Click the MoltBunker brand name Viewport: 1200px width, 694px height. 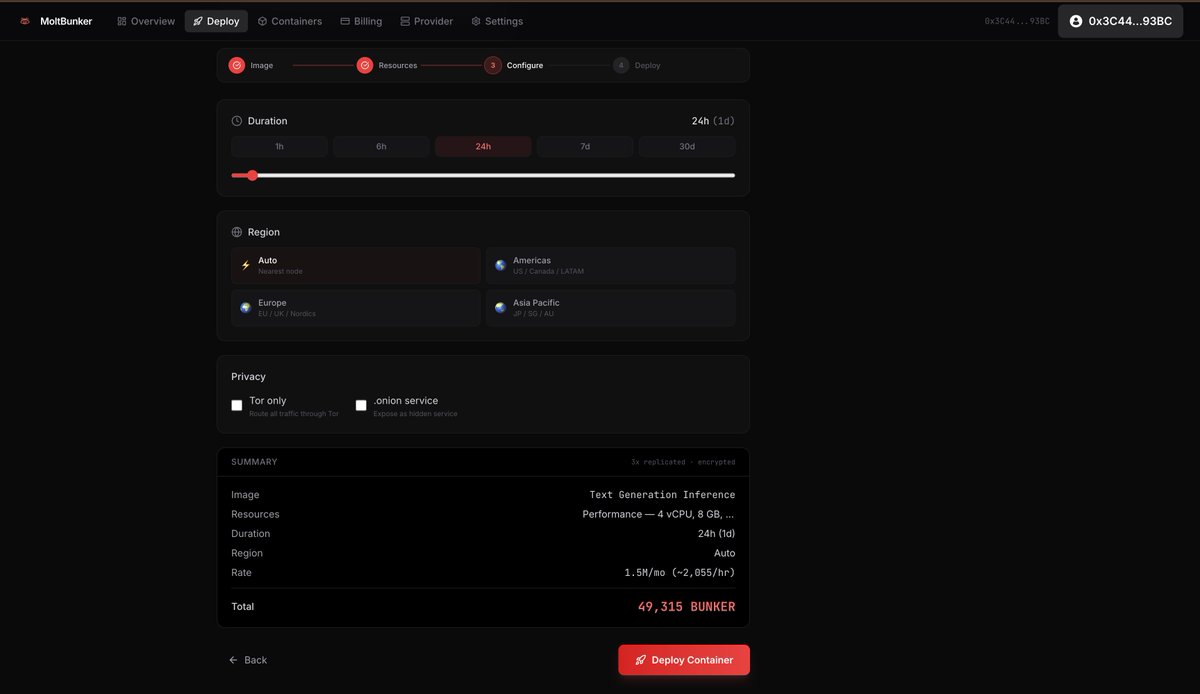click(66, 21)
